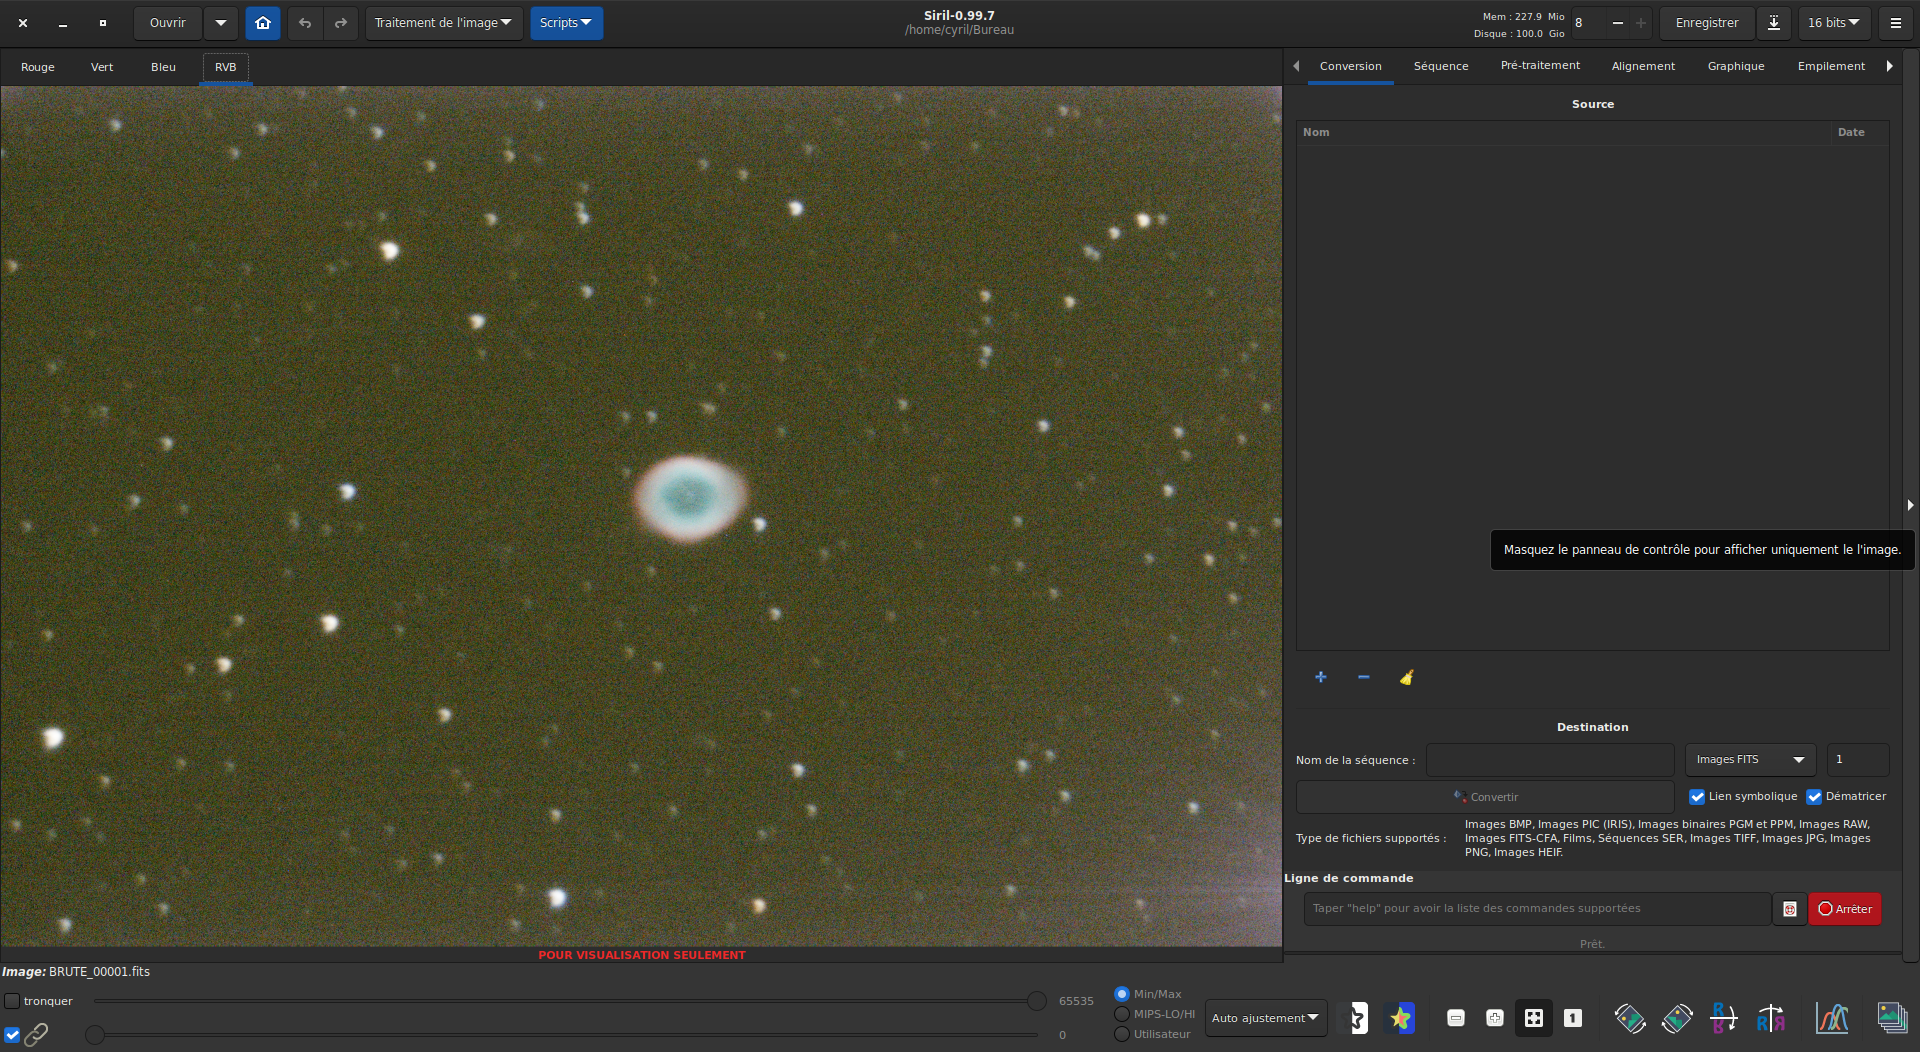1920x1052 pixels.
Task: Click the broom icon to clear source list
Action: pos(1406,677)
